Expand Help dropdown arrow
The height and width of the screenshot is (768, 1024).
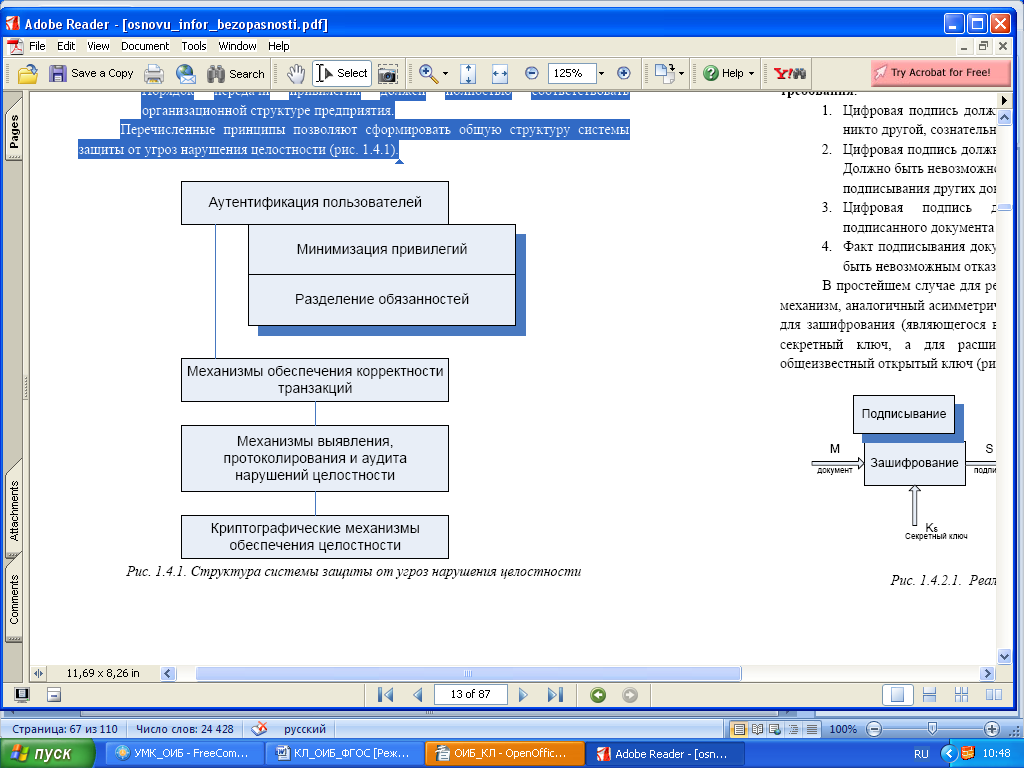coord(751,74)
